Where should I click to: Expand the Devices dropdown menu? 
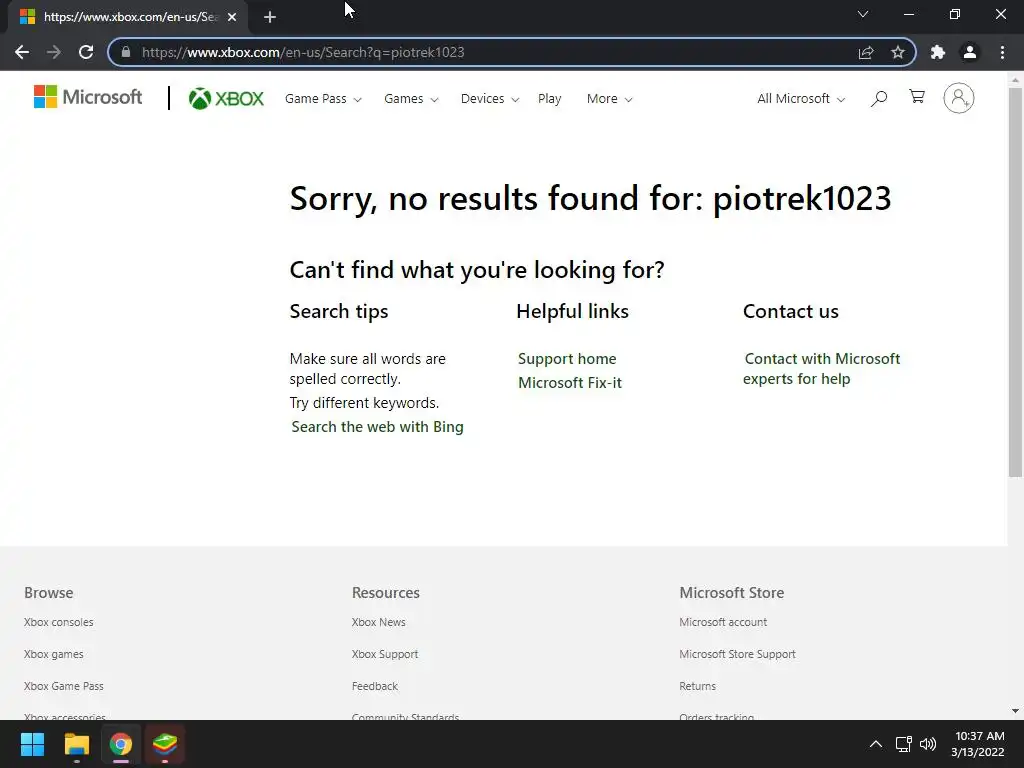point(490,99)
